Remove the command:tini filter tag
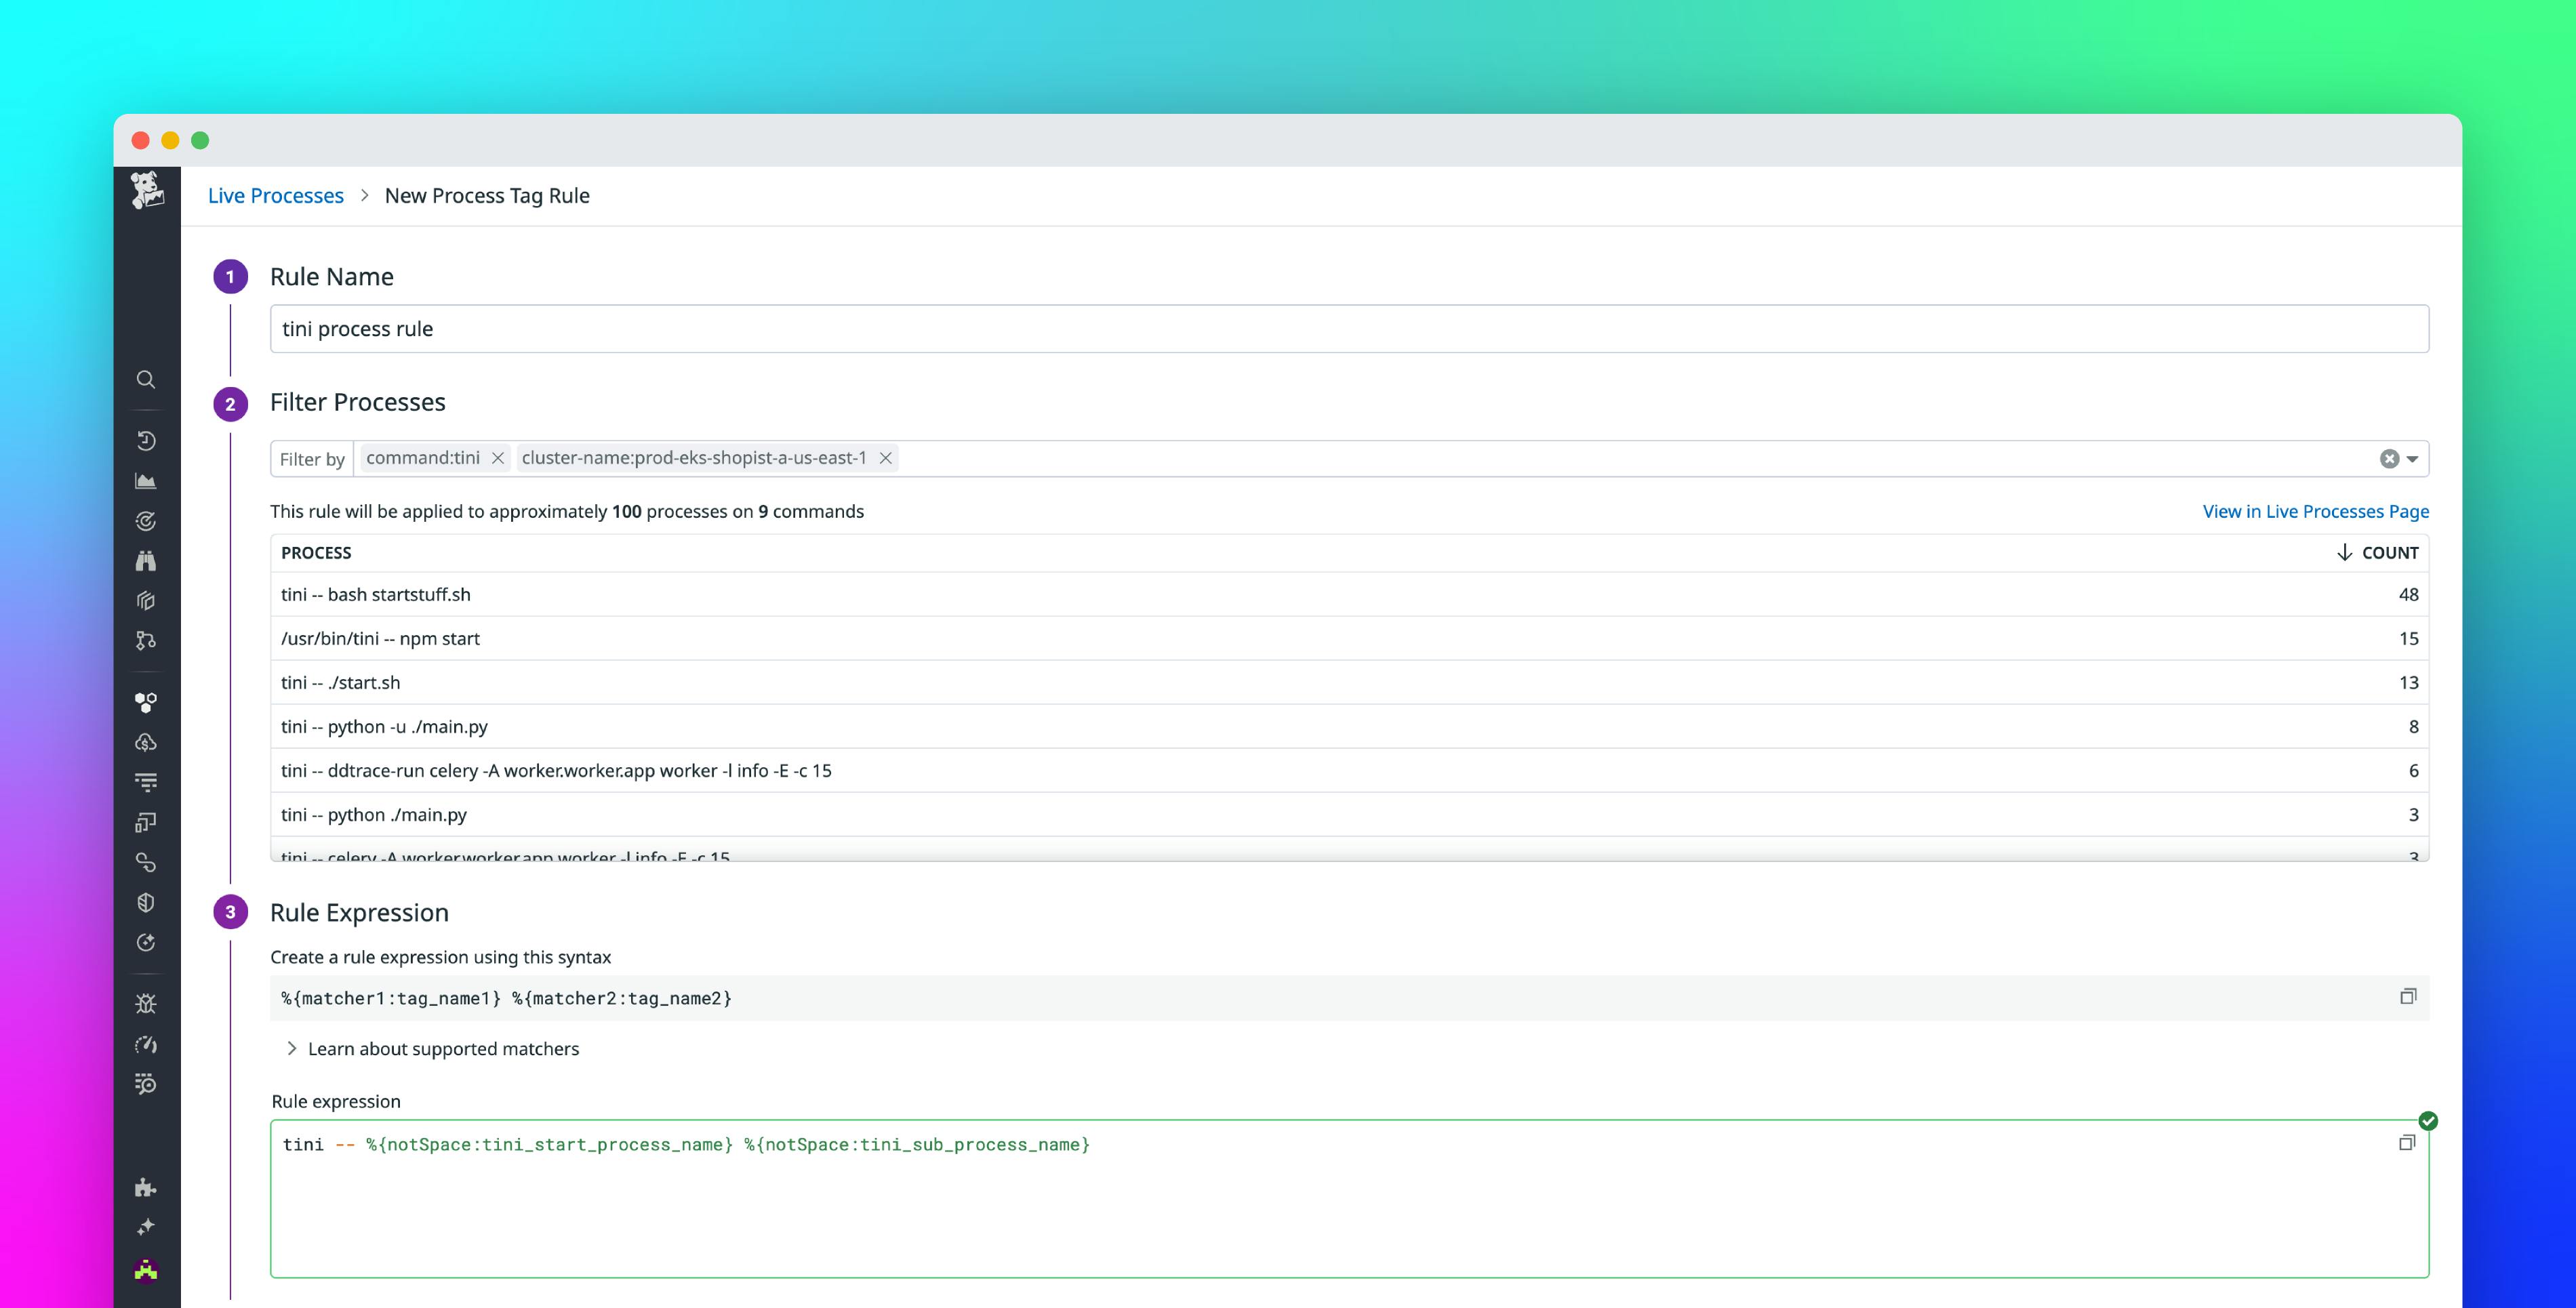Image resolution: width=2576 pixels, height=1308 pixels. [x=497, y=458]
